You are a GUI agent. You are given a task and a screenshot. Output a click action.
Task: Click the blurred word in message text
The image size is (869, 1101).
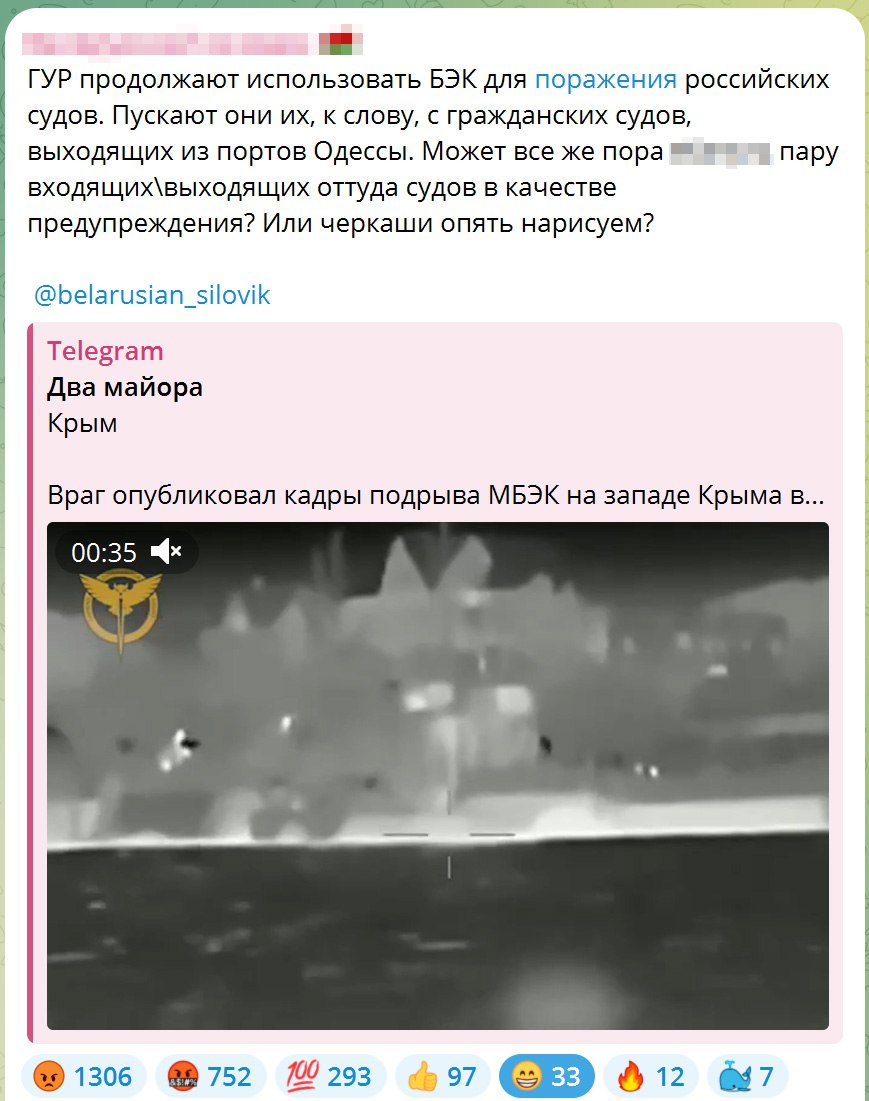(721, 152)
